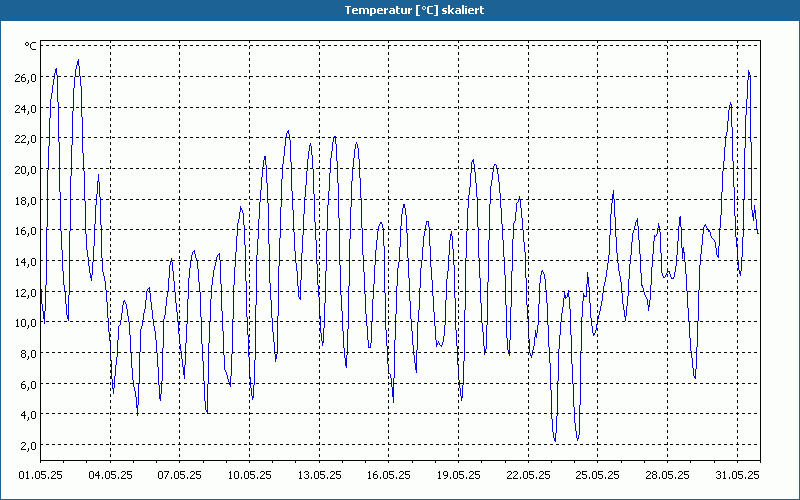Click the 14,0 y-axis label
This screenshot has height=500, width=800.
[26, 261]
